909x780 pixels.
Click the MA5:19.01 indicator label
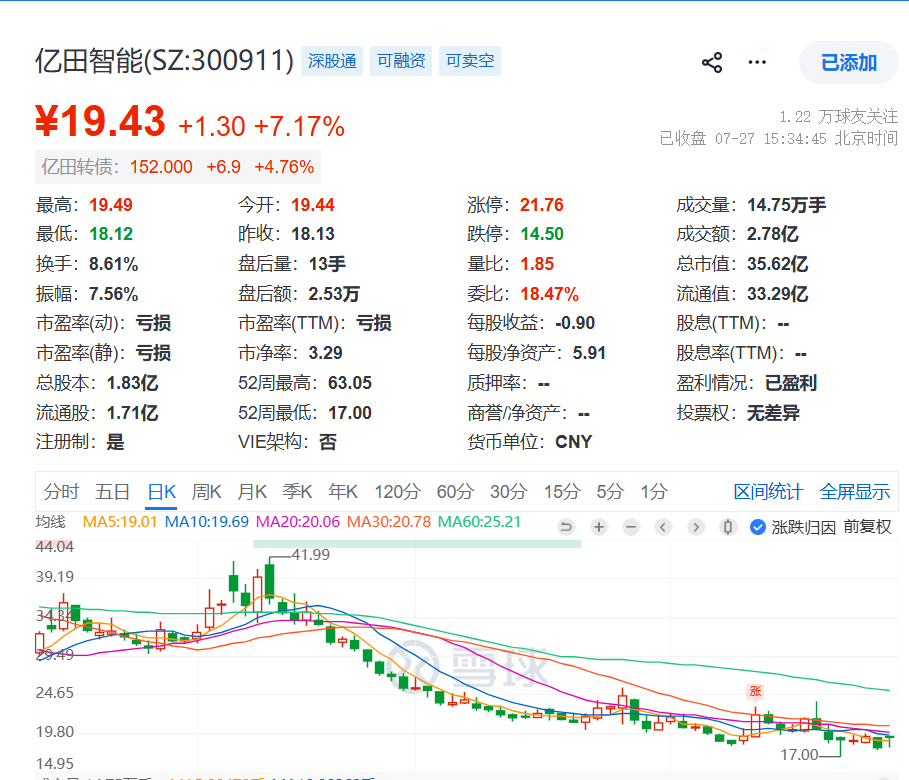(120, 522)
